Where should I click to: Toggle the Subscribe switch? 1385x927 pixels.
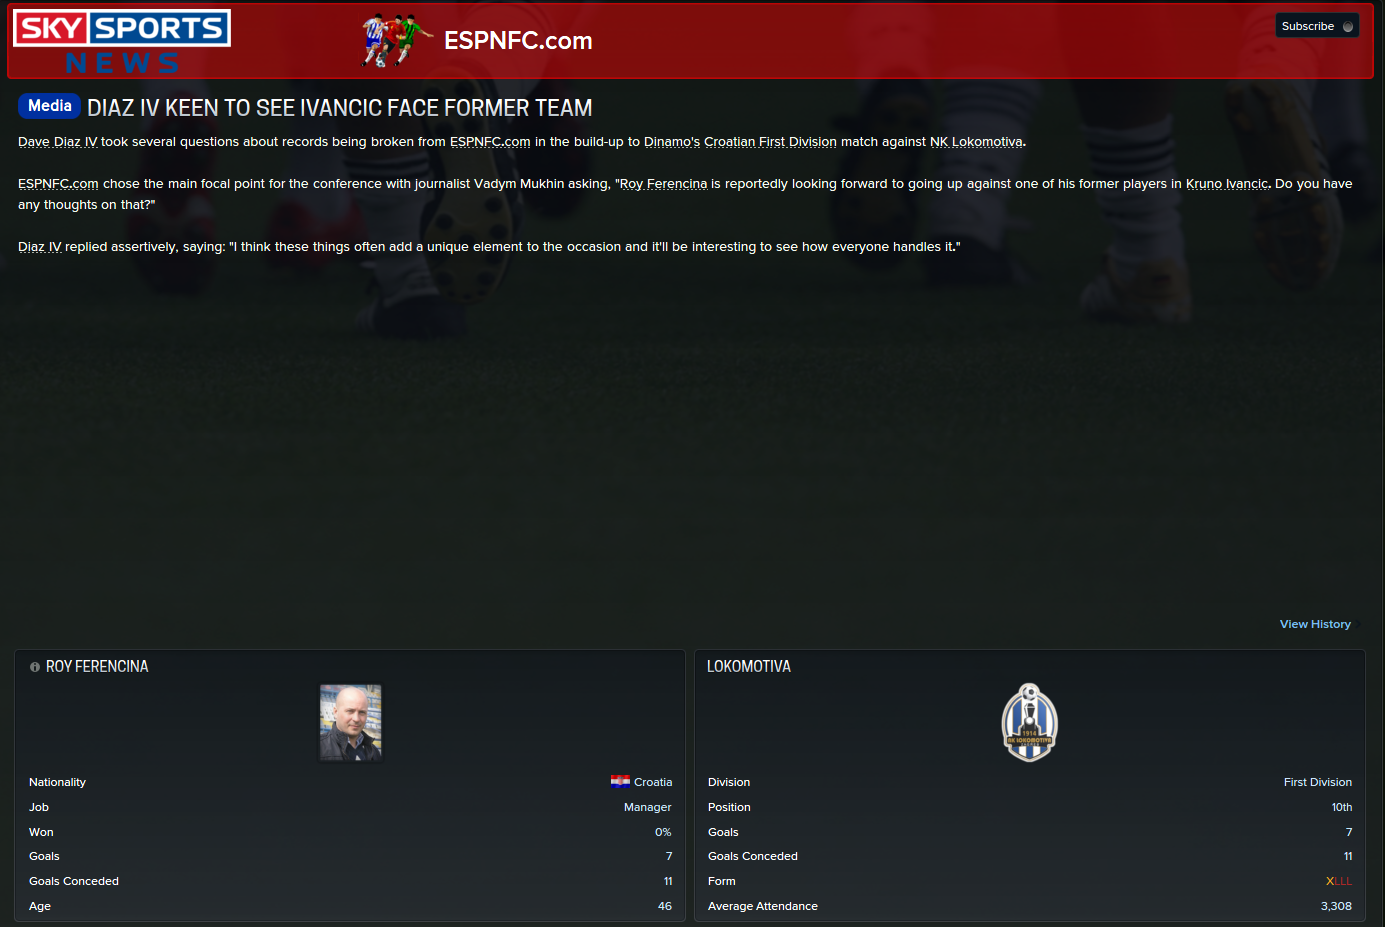pos(1348,26)
